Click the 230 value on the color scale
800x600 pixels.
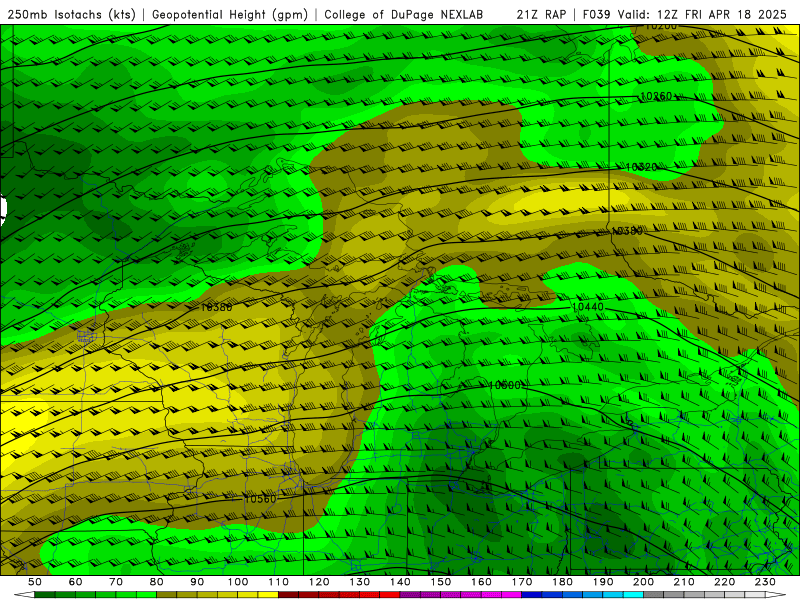tap(765, 582)
